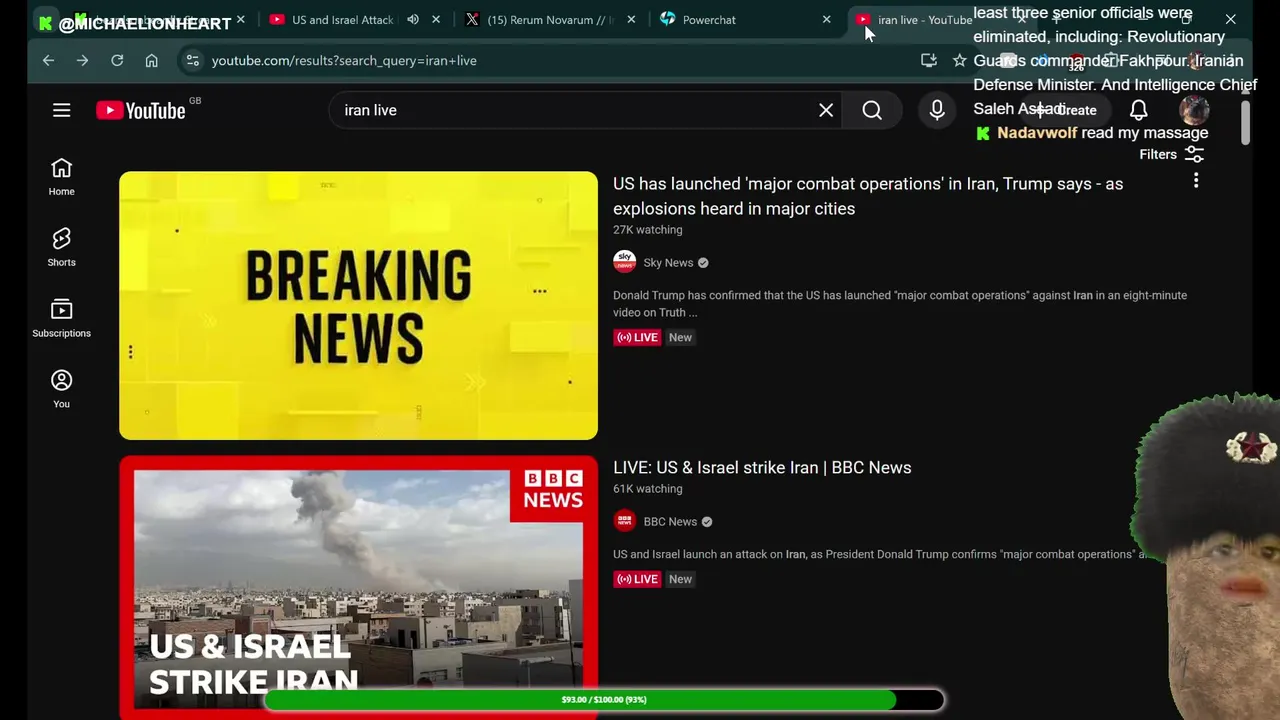This screenshot has width=1280, height=720.
Task: Switch to the Rerum Novarum X tab
Action: tap(548, 19)
